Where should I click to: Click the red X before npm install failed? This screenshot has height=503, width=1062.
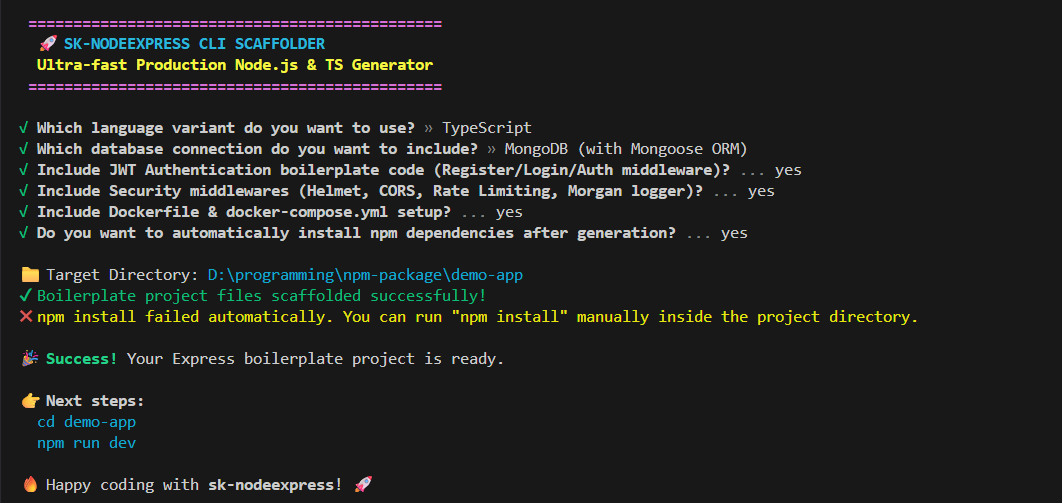(x=26, y=317)
